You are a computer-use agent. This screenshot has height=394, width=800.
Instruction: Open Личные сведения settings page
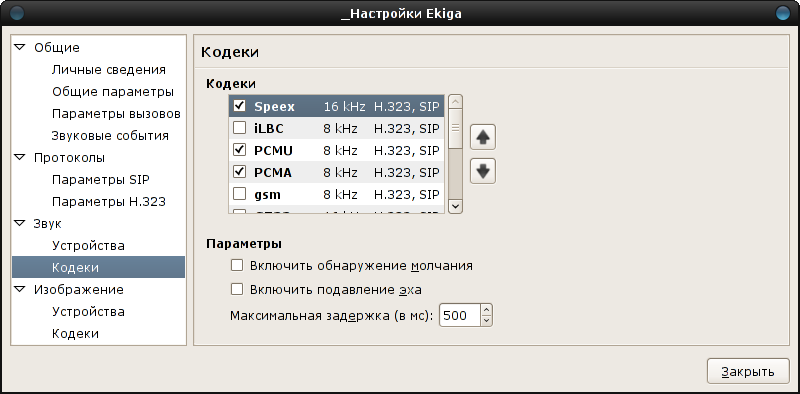click(x=109, y=70)
